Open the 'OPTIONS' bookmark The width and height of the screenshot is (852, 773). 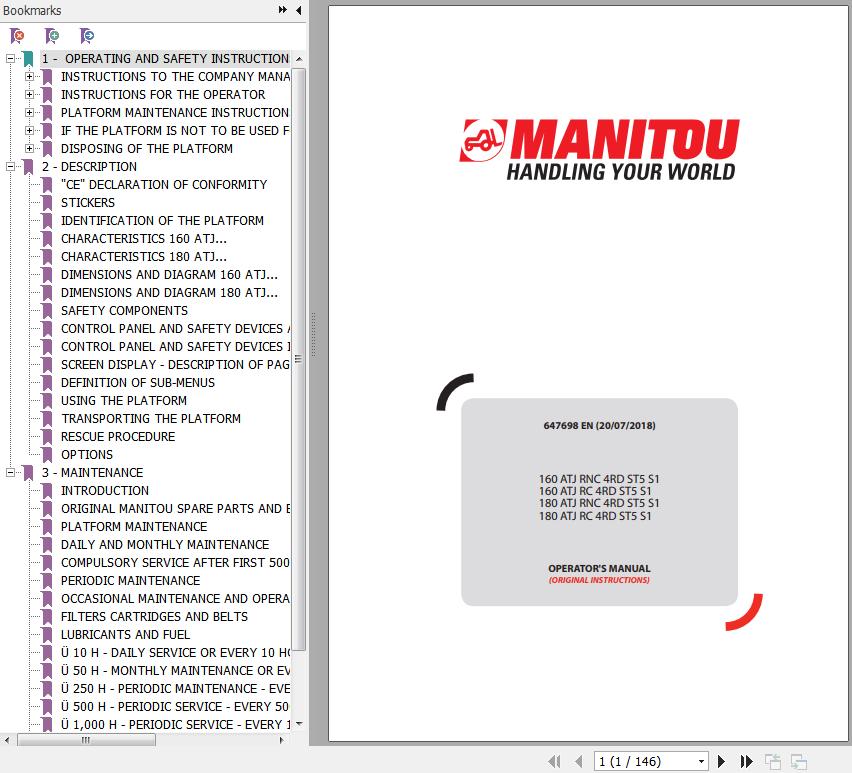[x=86, y=454]
